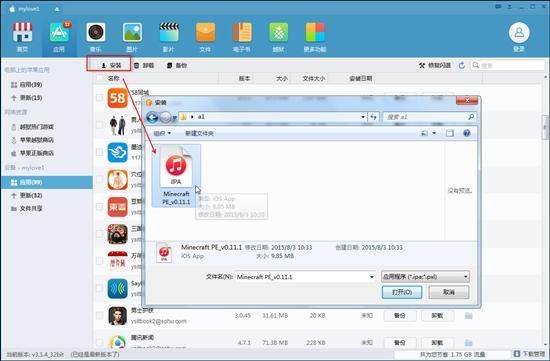Tick the checkbox beside the Three Kingdoms game
550x361 pixels.
click(100, 234)
